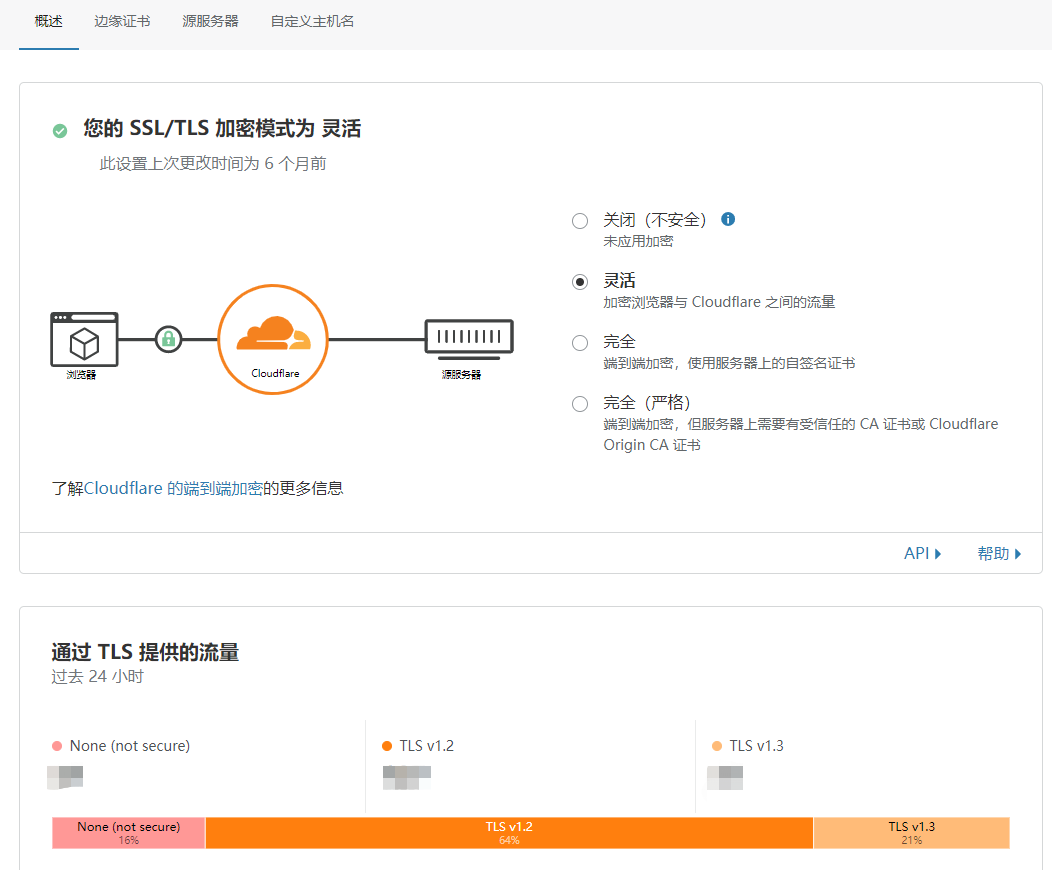
Task: Click the red legend dot for None (not secure)
Action: (x=57, y=745)
